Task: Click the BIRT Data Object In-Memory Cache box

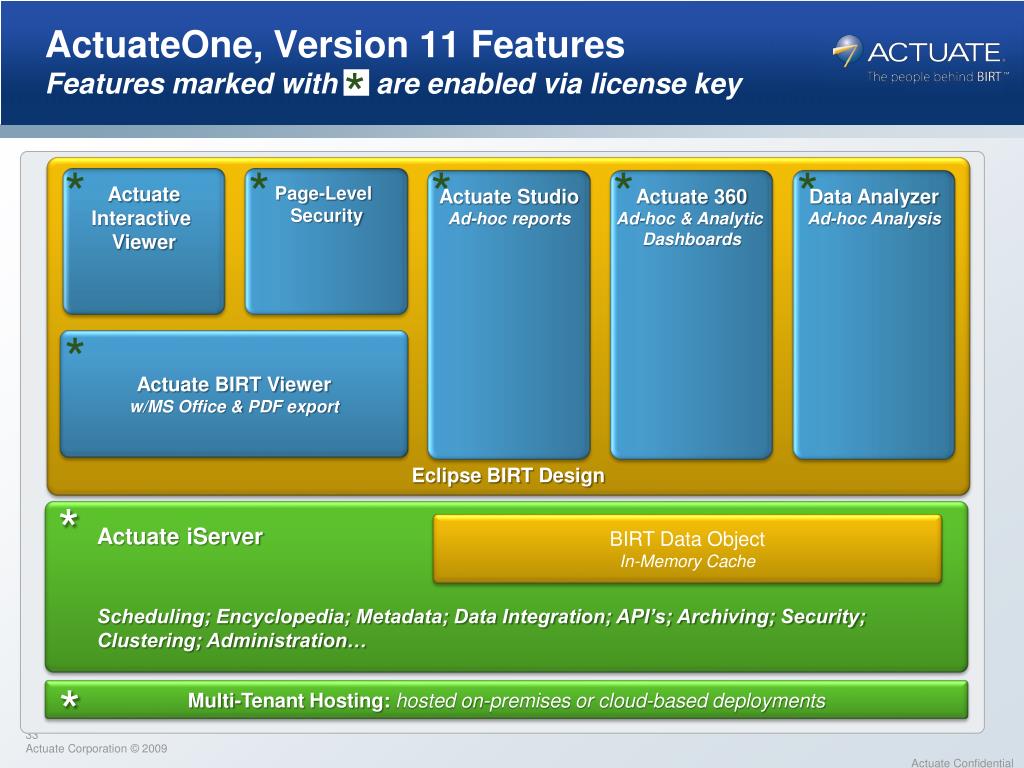Action: pyautogui.click(x=688, y=549)
